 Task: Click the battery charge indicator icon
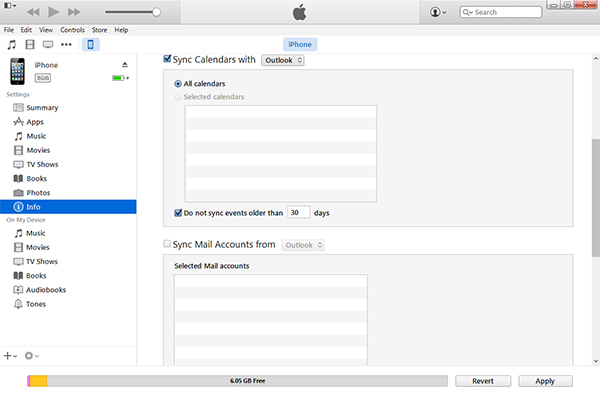point(120,78)
